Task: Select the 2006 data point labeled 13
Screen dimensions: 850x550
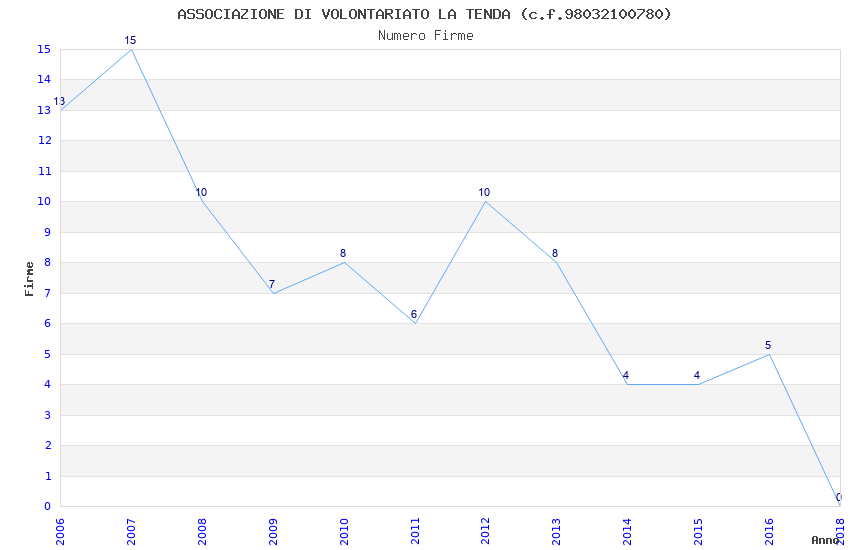Action: click(x=61, y=110)
